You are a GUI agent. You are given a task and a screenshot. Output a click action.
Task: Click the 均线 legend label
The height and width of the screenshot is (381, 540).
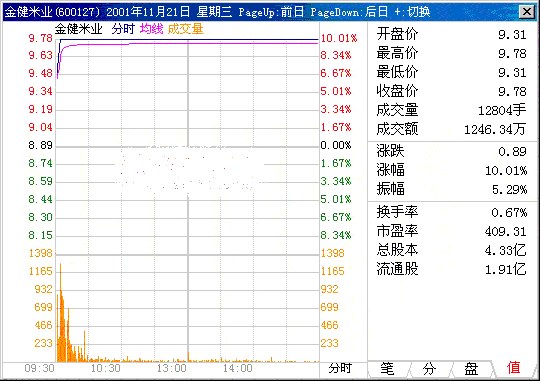(x=152, y=29)
